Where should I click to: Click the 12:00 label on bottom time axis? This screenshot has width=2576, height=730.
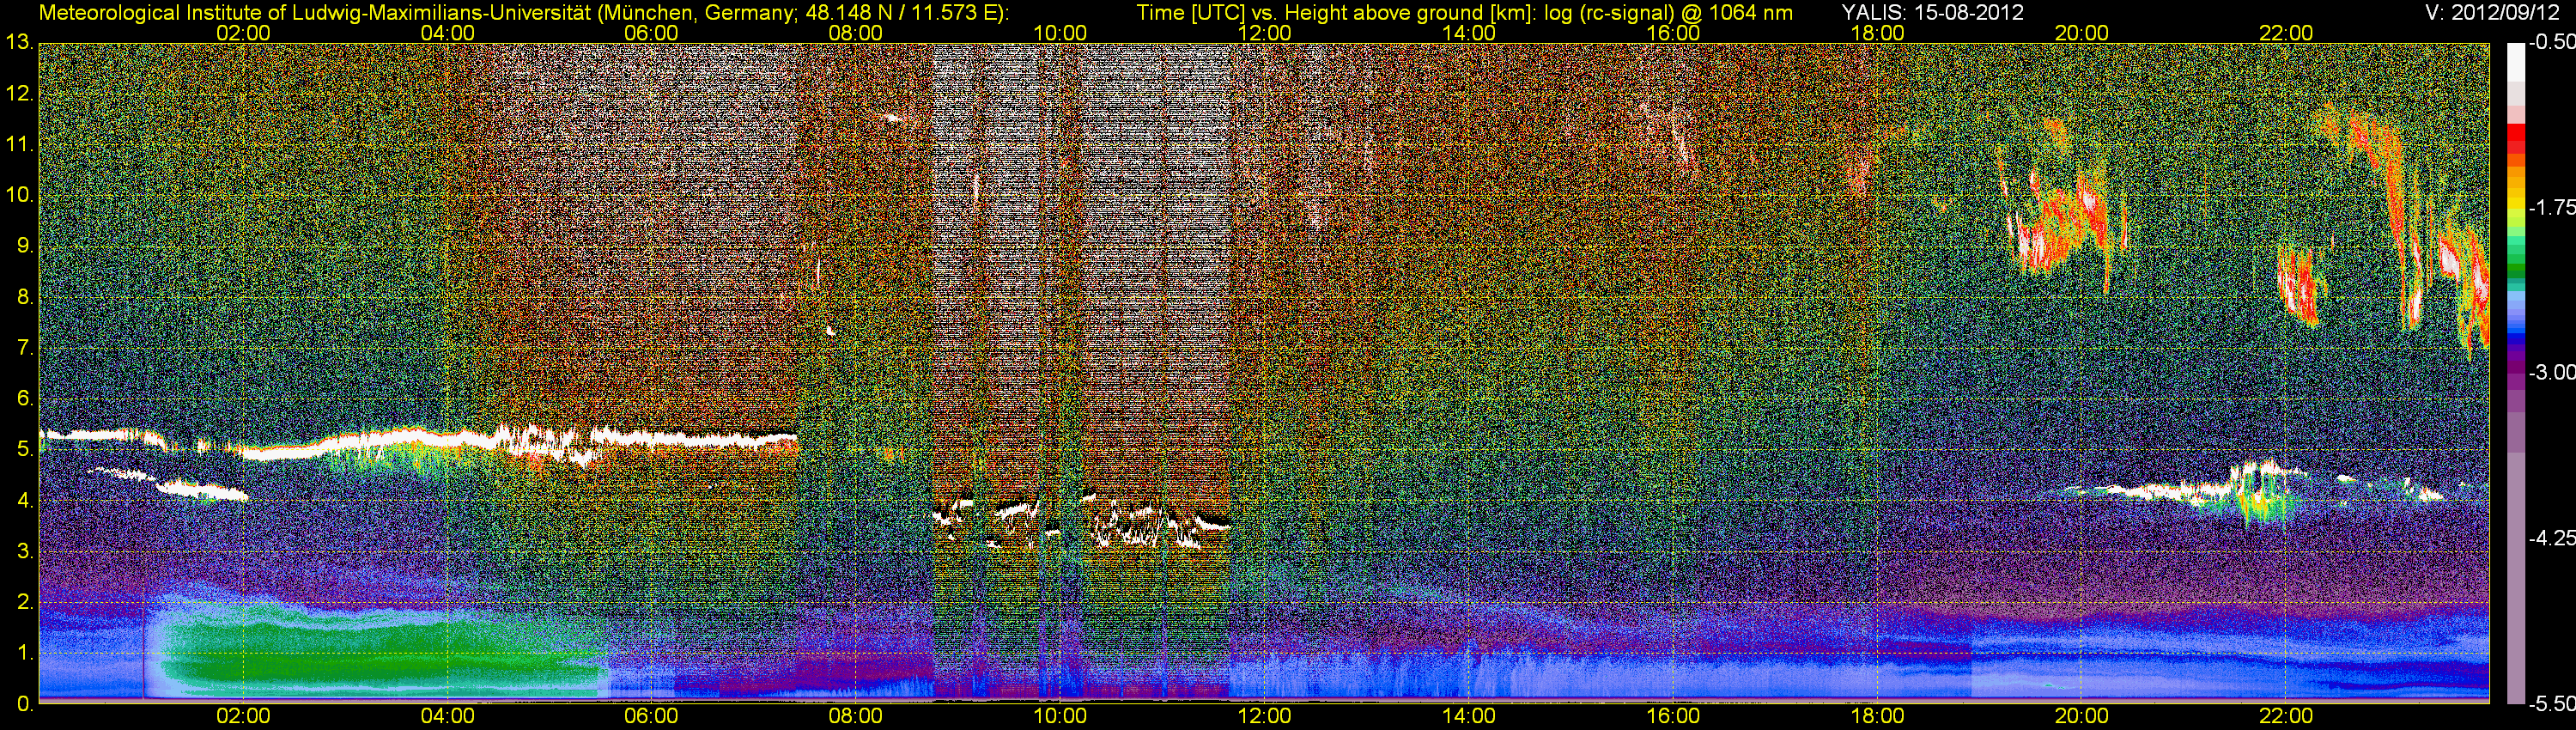(1264, 716)
